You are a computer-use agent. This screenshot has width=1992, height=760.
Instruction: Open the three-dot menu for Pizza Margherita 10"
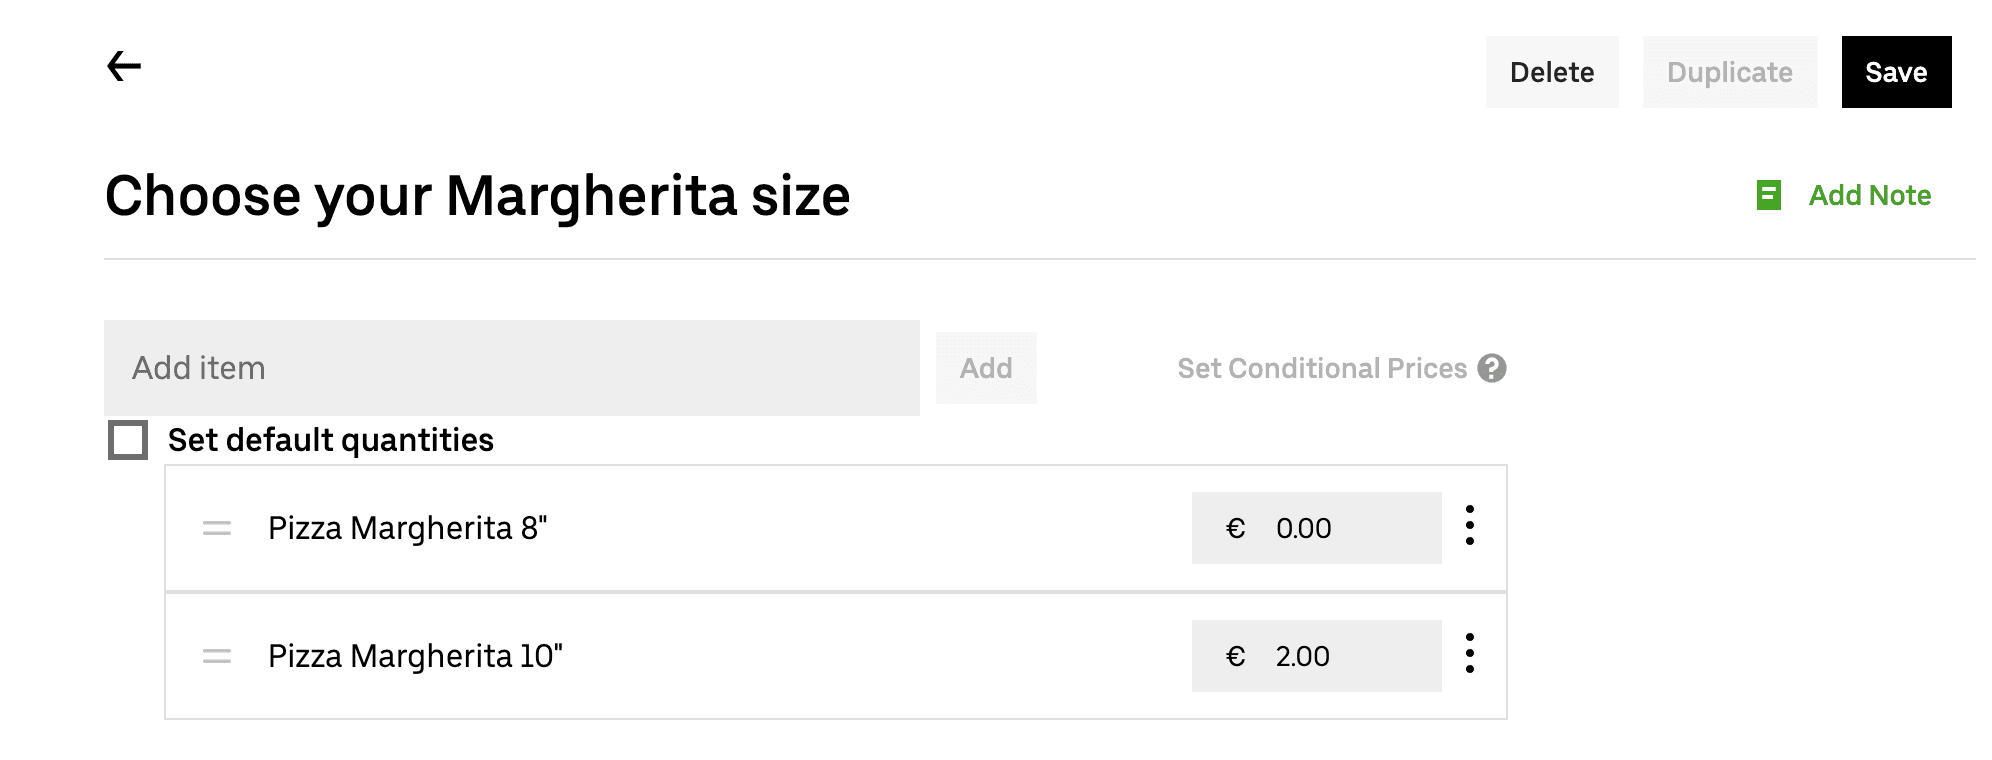[1469, 655]
